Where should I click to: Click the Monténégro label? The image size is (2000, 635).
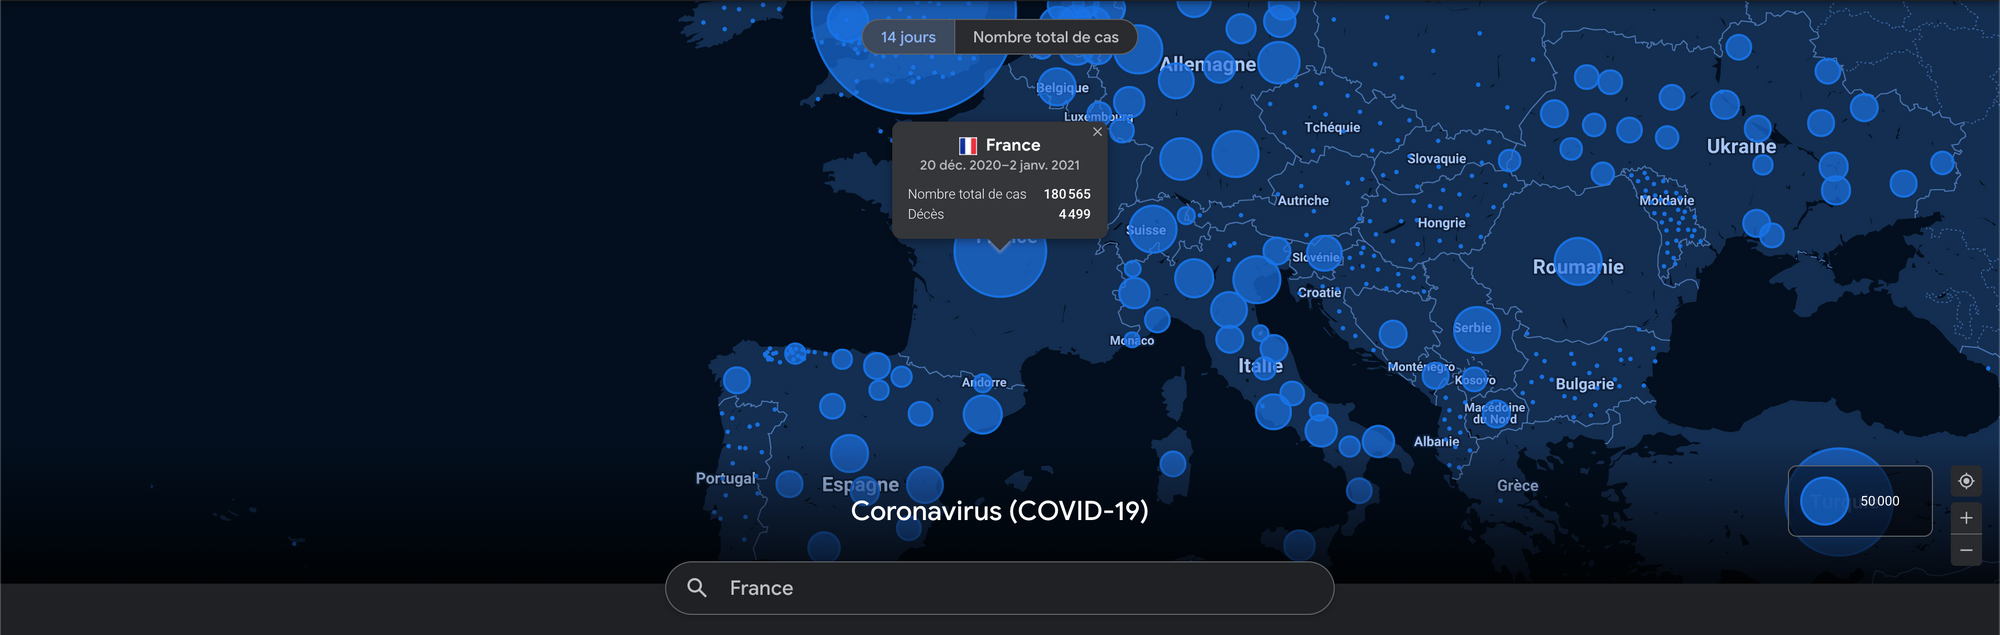[x=1421, y=367]
